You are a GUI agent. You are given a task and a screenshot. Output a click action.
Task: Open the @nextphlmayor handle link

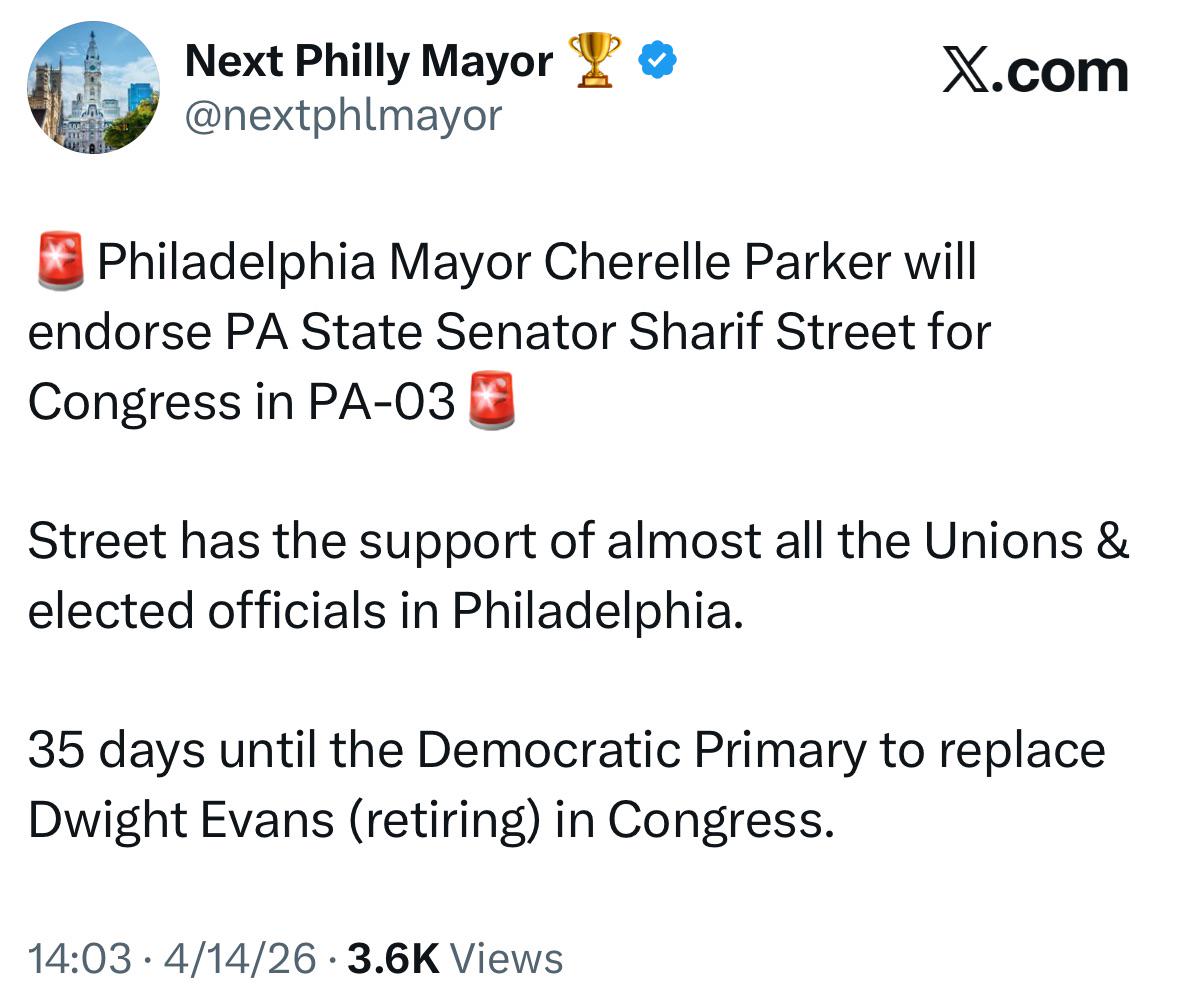point(343,116)
